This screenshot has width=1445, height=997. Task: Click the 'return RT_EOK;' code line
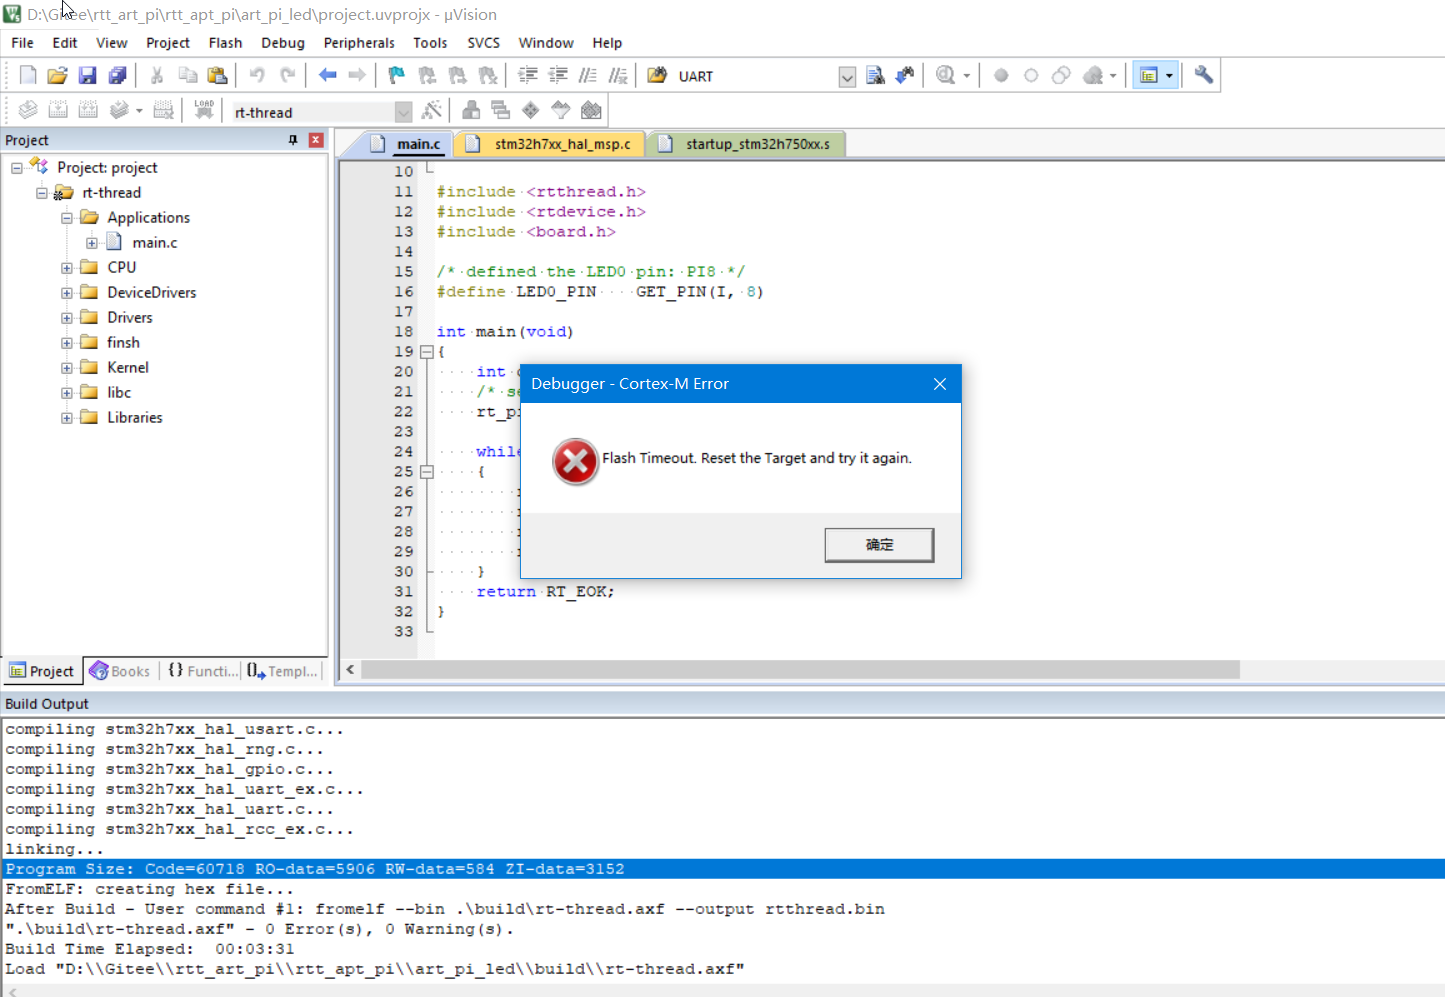[x=545, y=592]
